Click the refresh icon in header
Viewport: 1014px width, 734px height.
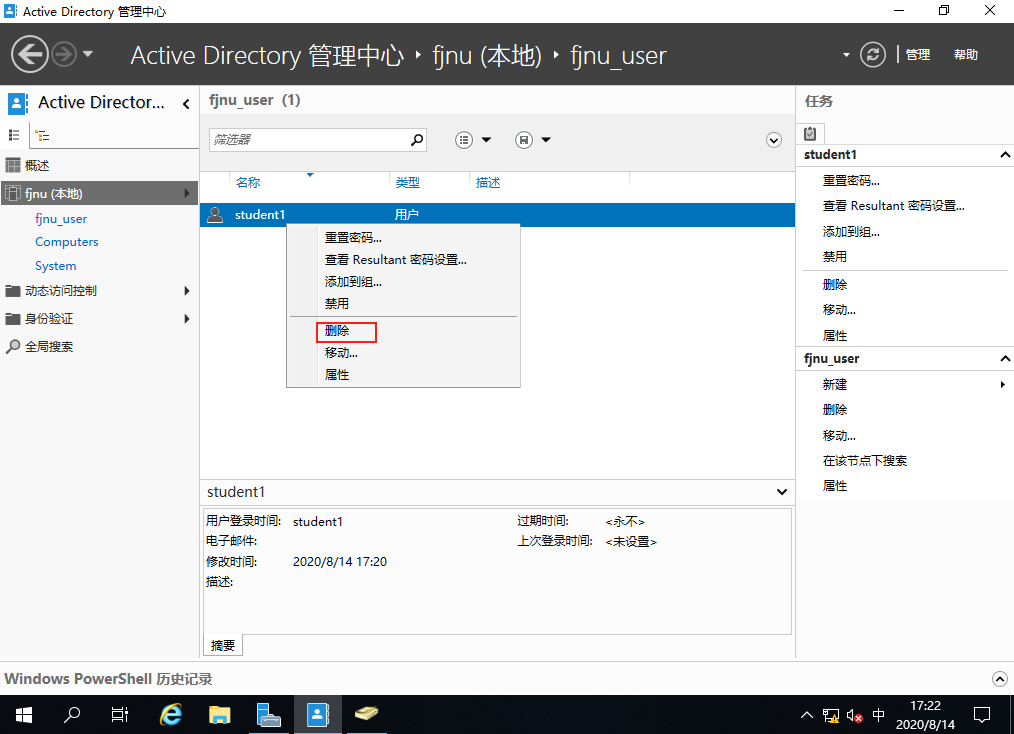872,54
